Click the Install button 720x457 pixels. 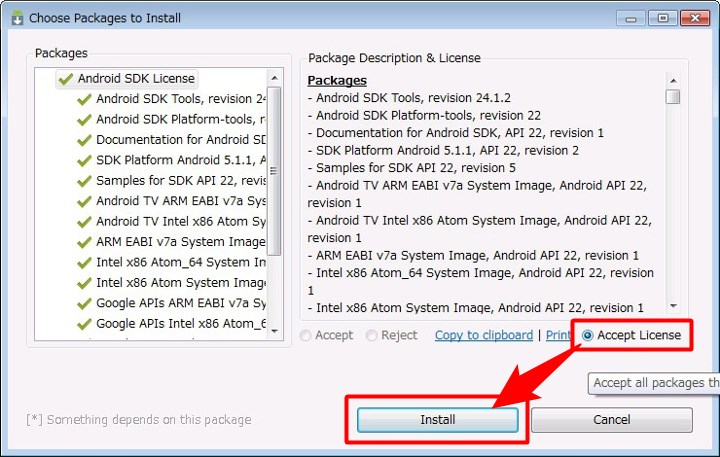coord(438,419)
